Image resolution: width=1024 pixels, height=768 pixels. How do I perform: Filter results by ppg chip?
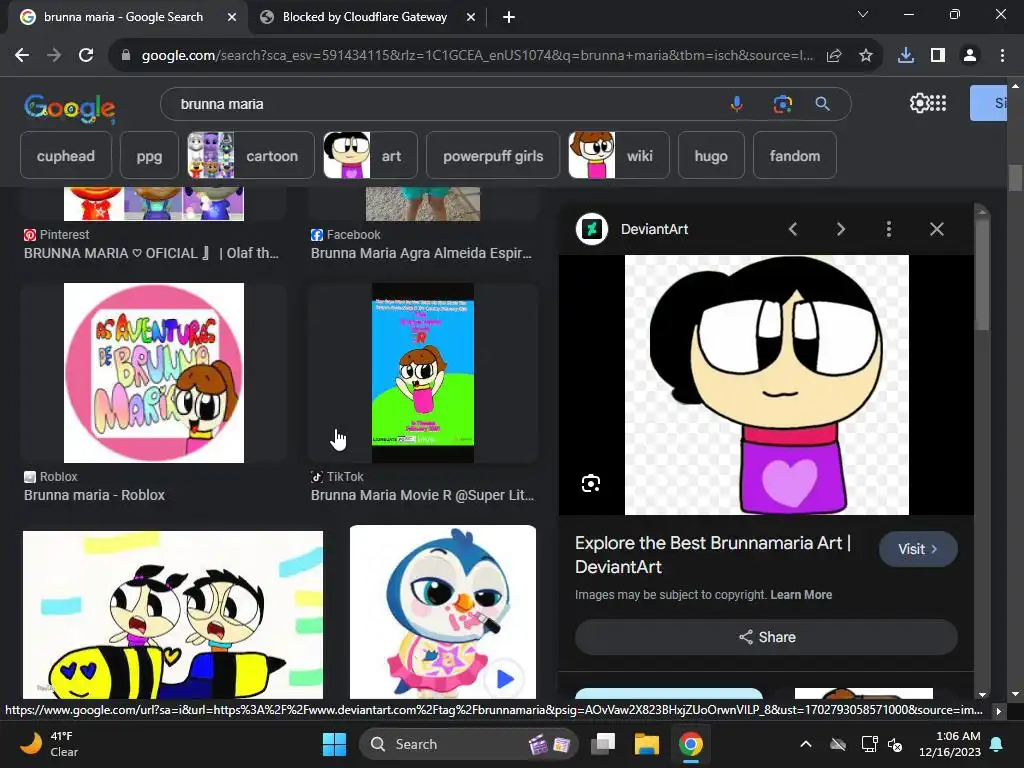[150, 155]
